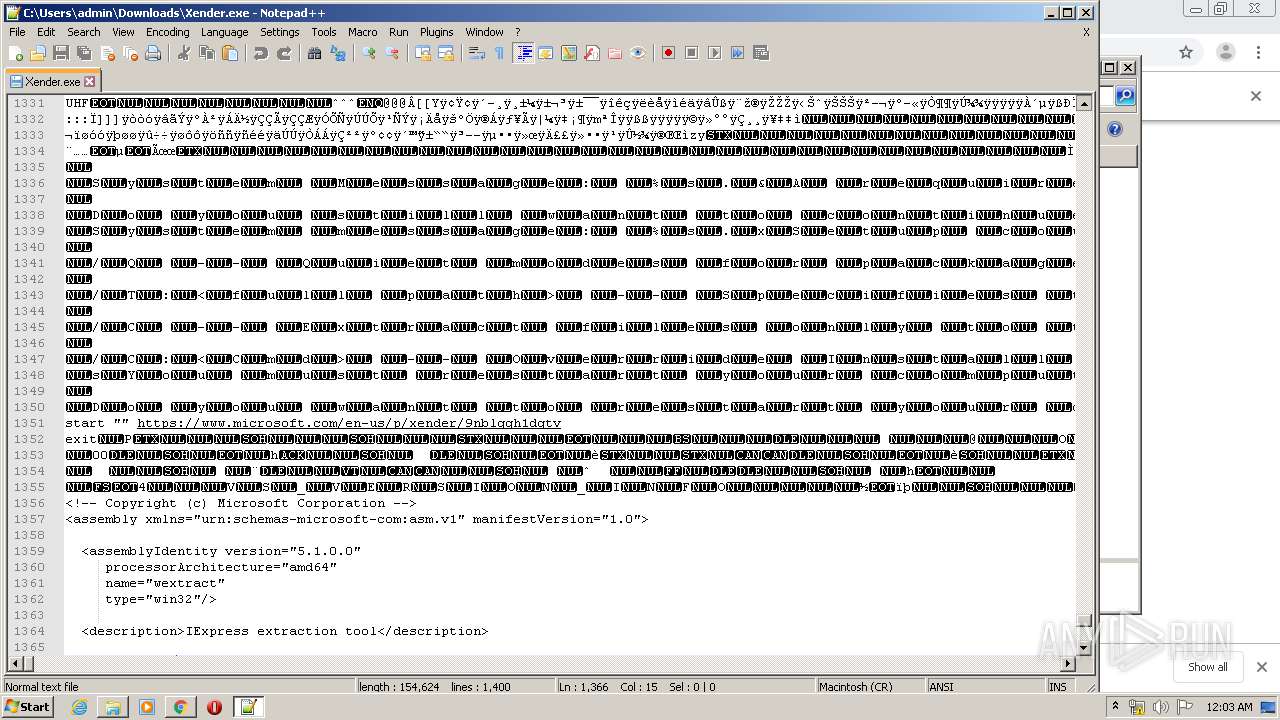Toggle the Indent Guide button
The image size is (1280, 720).
point(523,53)
